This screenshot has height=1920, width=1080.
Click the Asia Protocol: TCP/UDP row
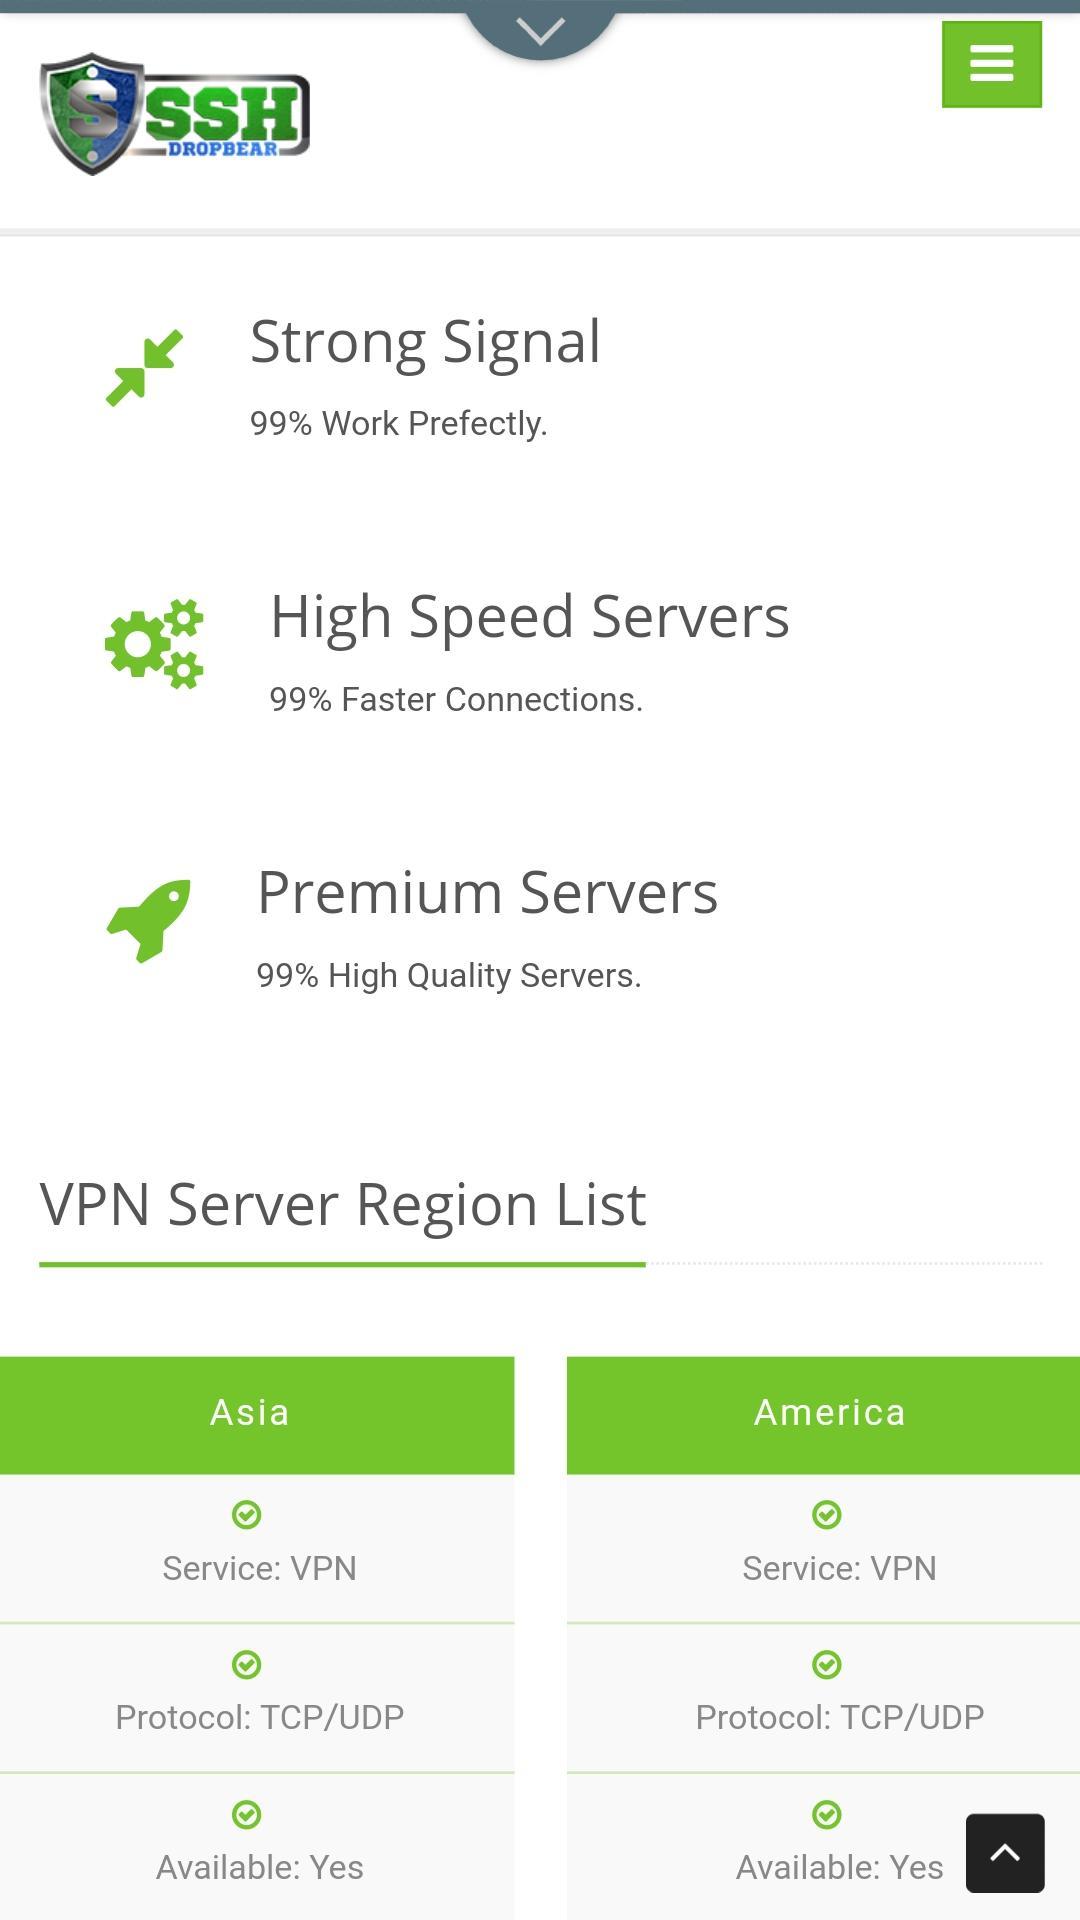(257, 1698)
